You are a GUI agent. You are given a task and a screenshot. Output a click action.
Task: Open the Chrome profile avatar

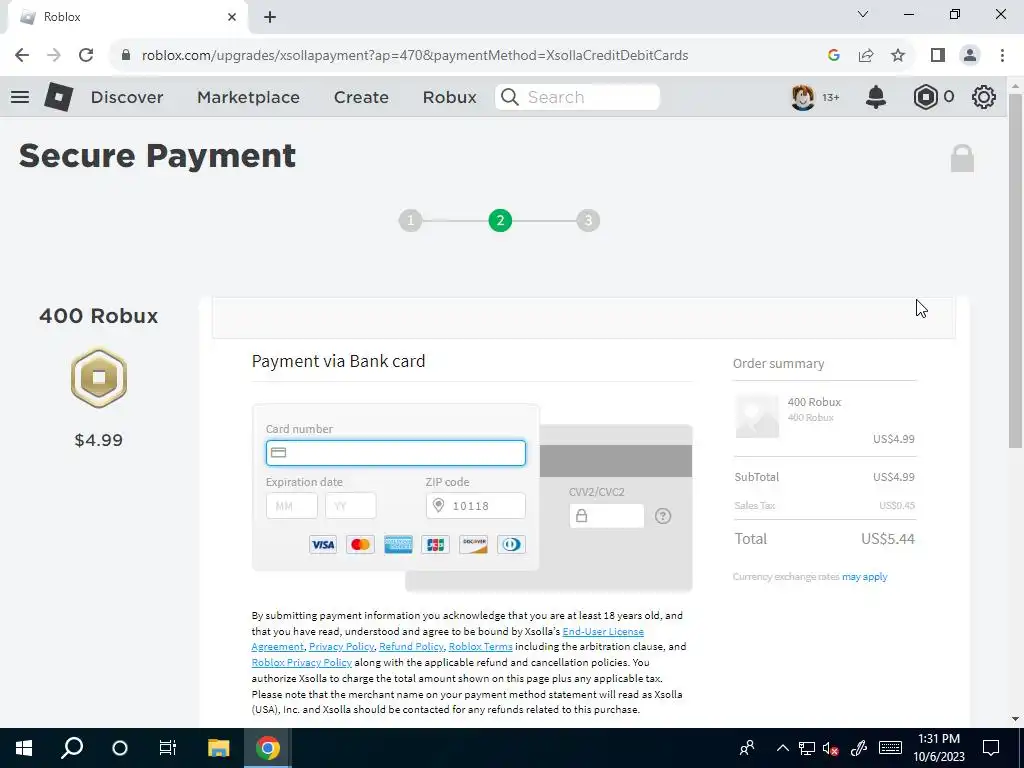[x=970, y=55]
